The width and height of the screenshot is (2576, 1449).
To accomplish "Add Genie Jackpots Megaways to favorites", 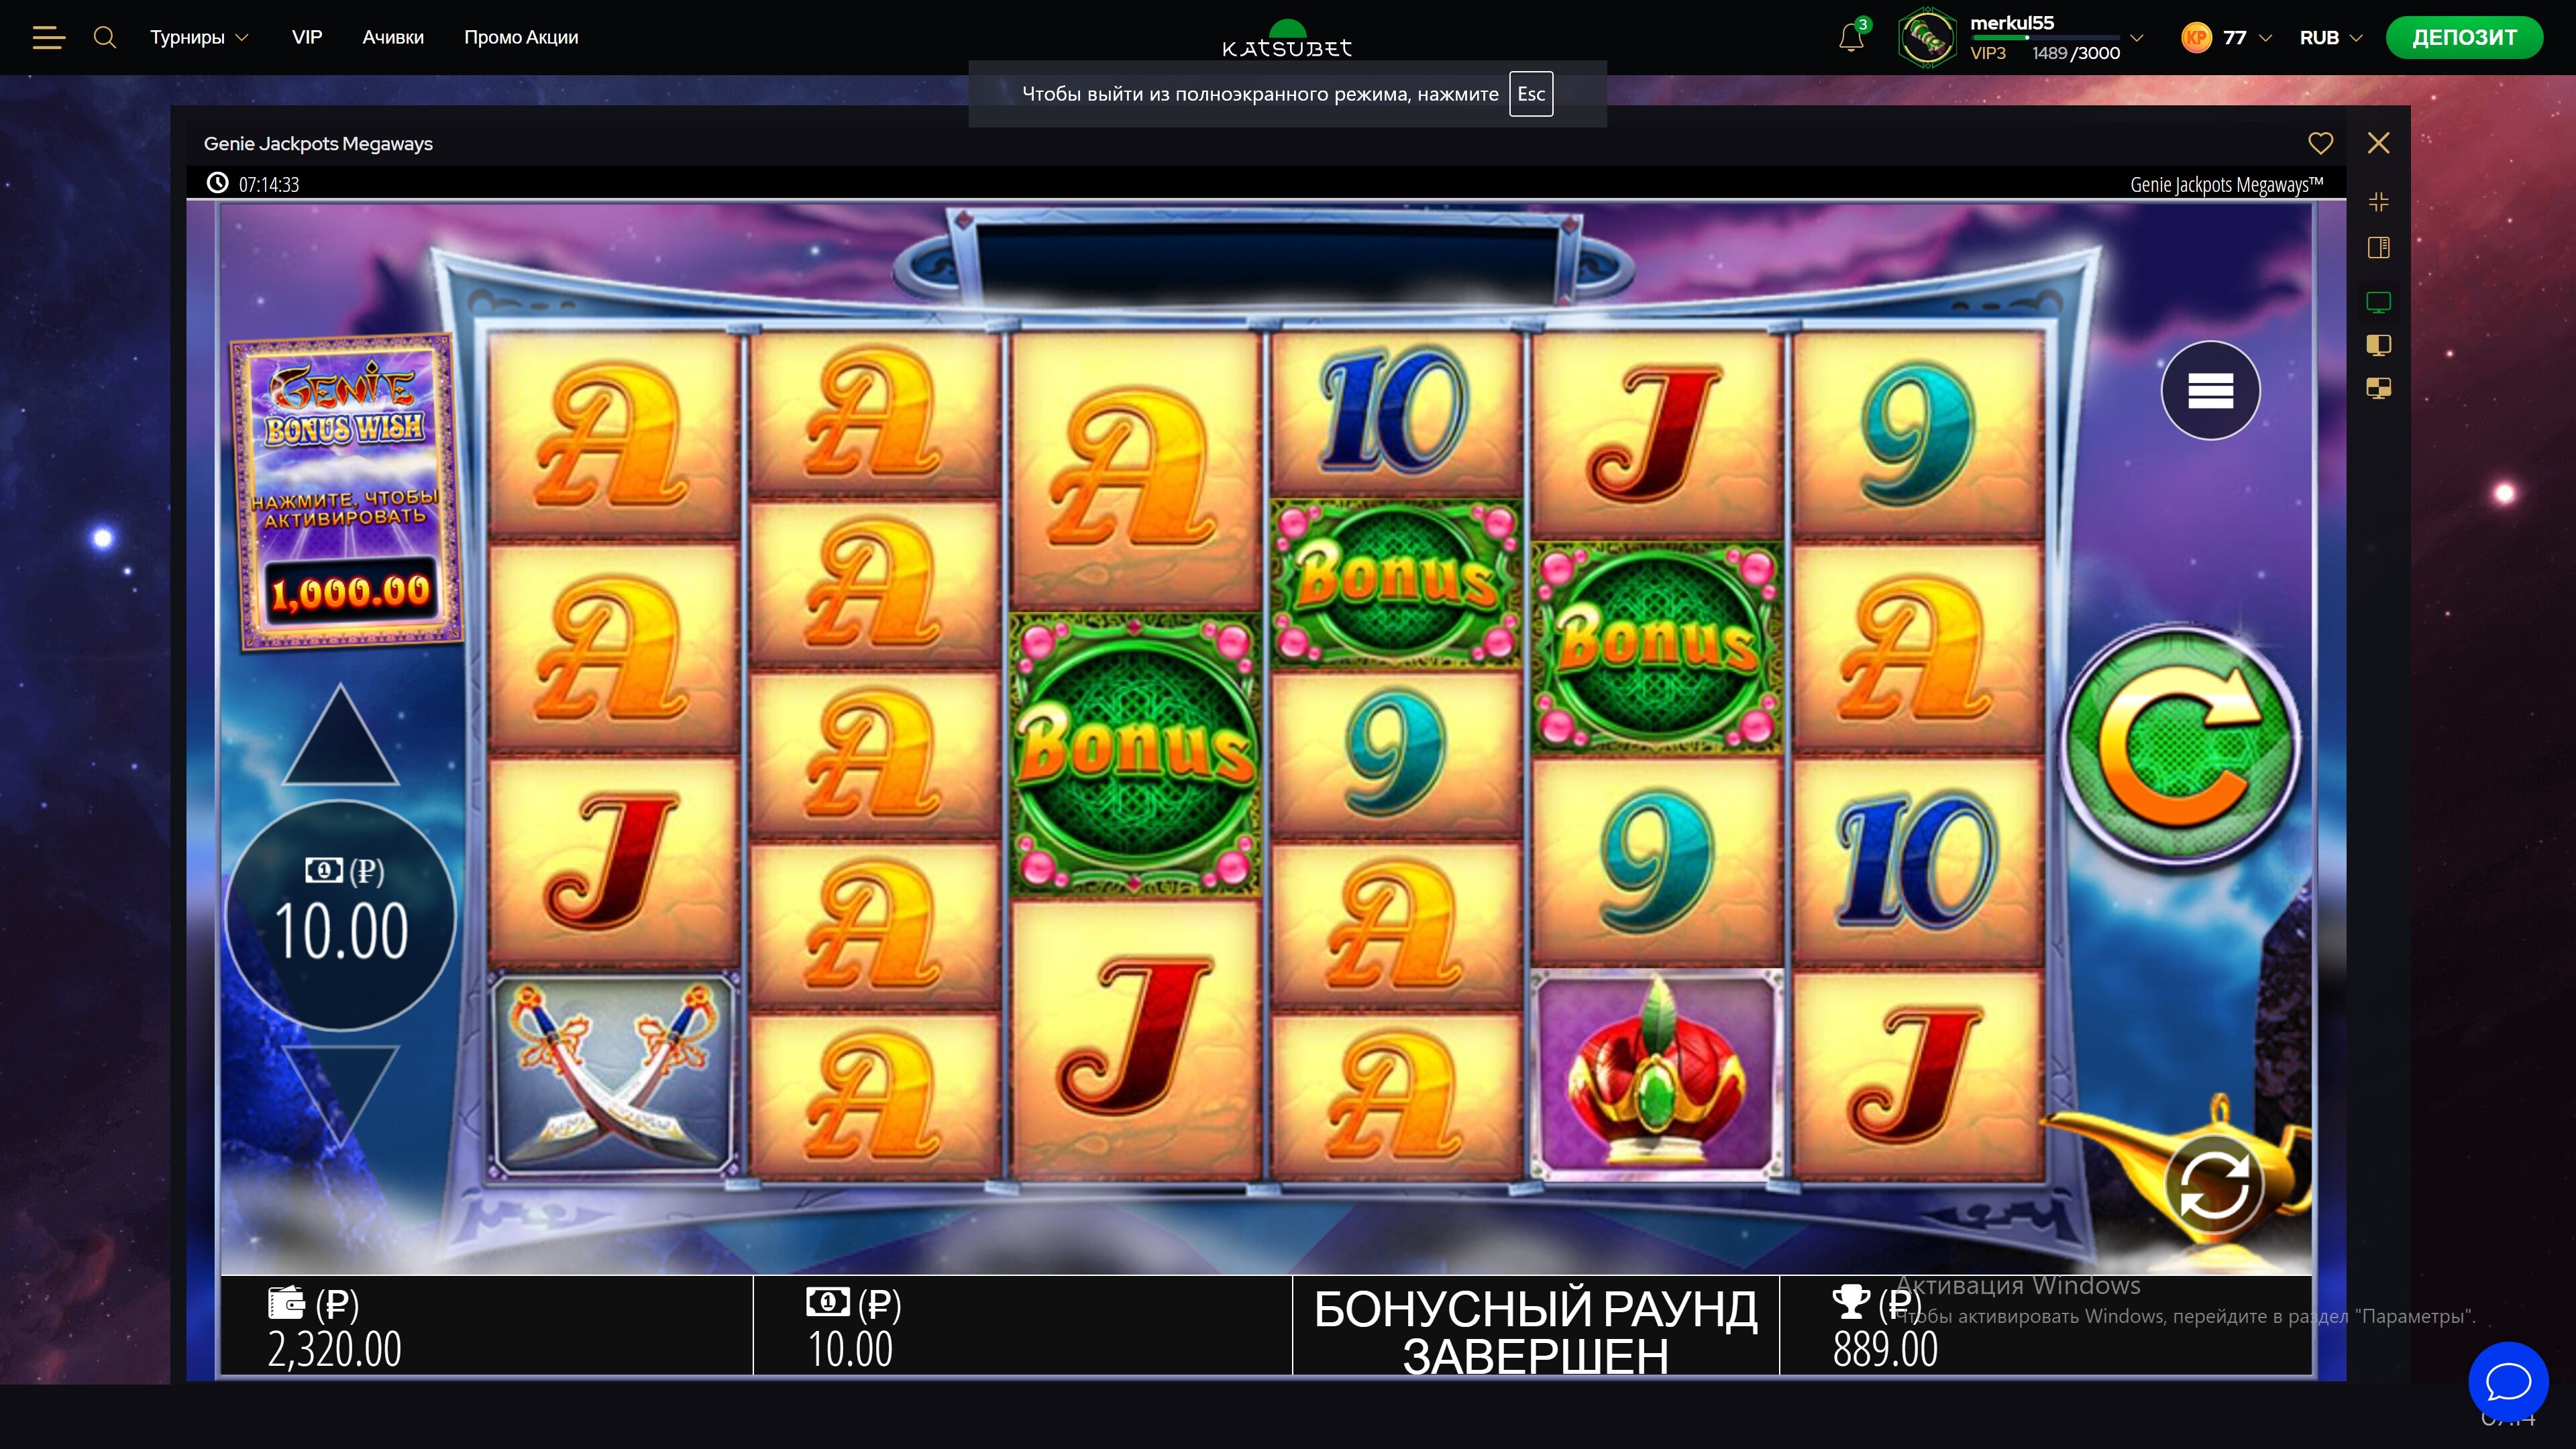I will pos(2320,143).
